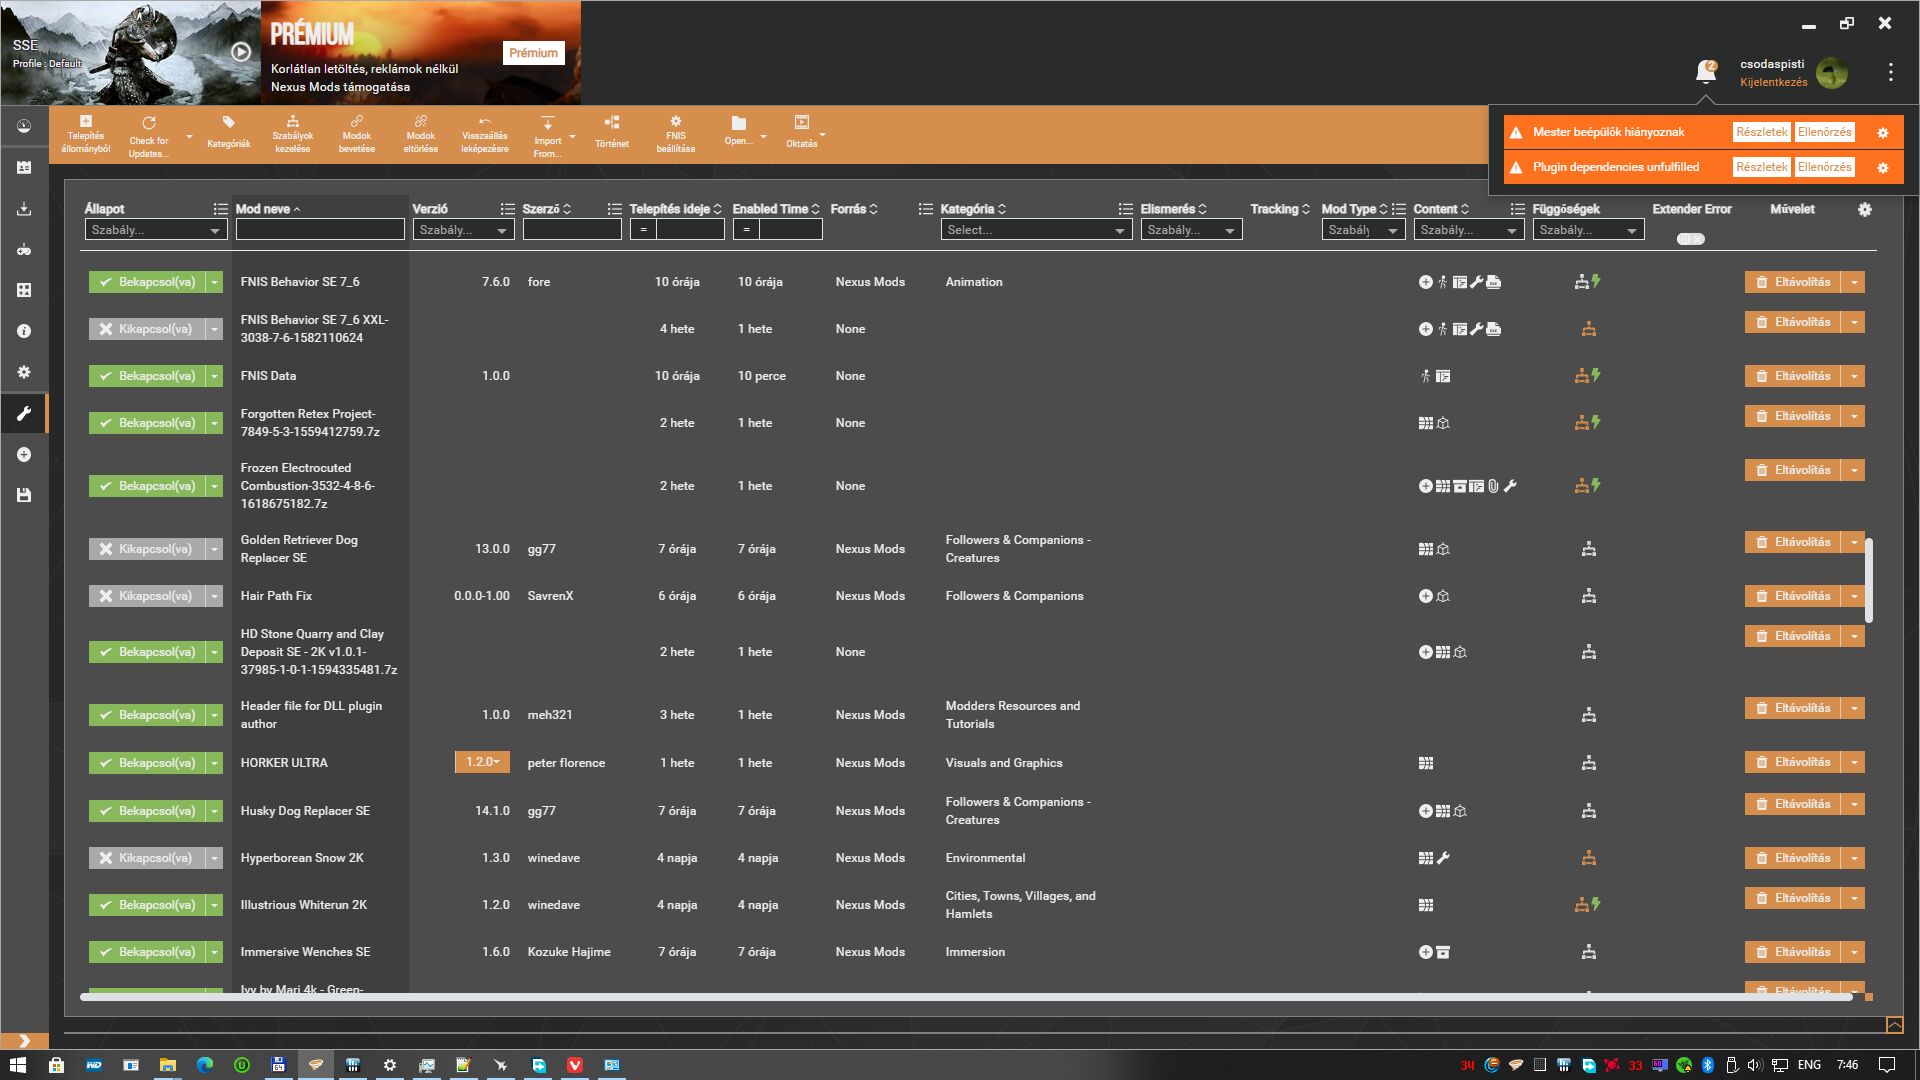1920x1080 pixels.
Task: Open the games controller sidebar icon
Action: [x=24, y=250]
